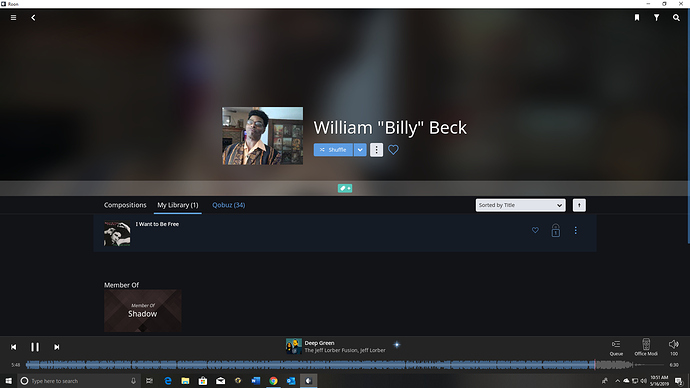Open the Office Modi zone icon
This screenshot has height=388, width=690.
point(646,347)
